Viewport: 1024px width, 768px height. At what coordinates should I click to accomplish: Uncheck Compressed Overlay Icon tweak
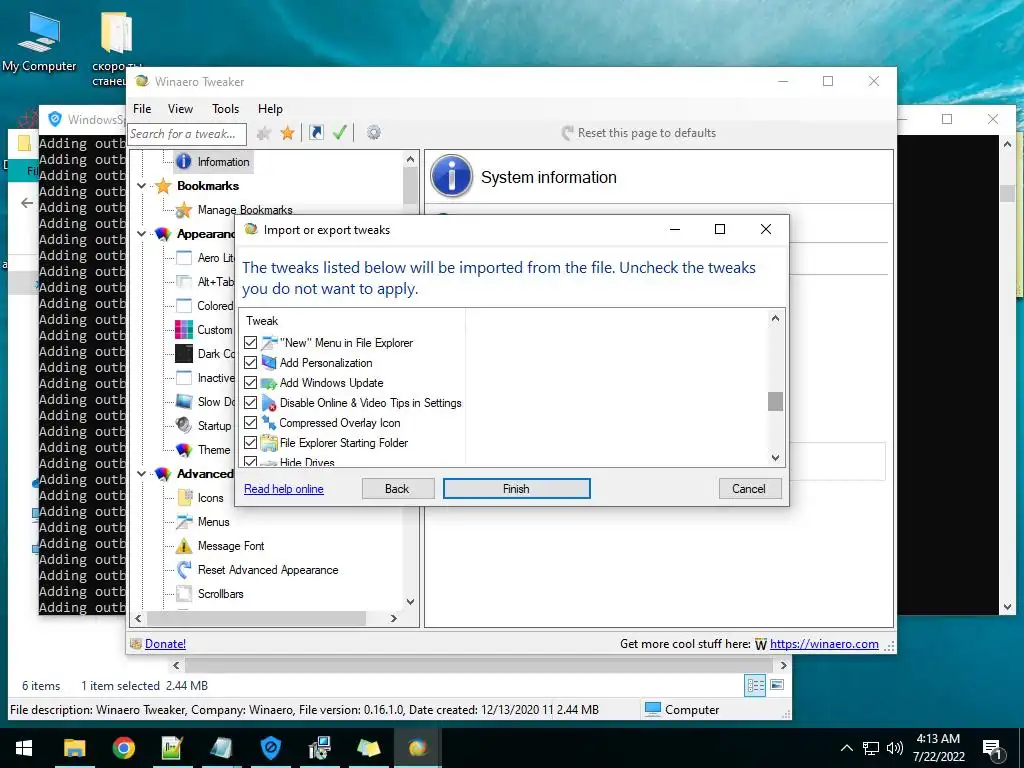251,423
